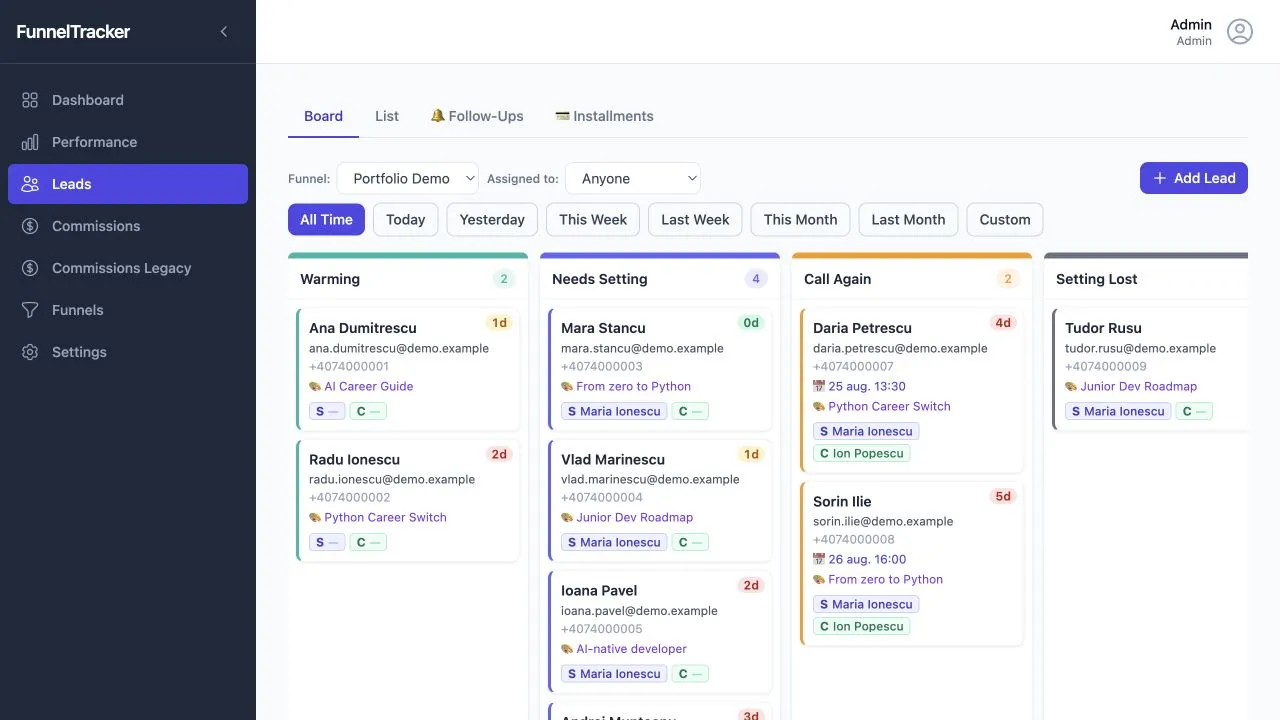Screen dimensions: 1280x720
Task: Click the 2d age badge on Radu Ionescu
Action: 498,454
